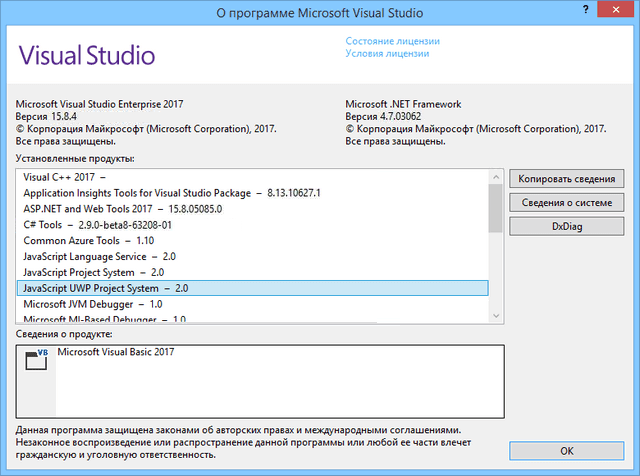
Task: Click the Копировать сведения button
Action: pyautogui.click(x=567, y=178)
